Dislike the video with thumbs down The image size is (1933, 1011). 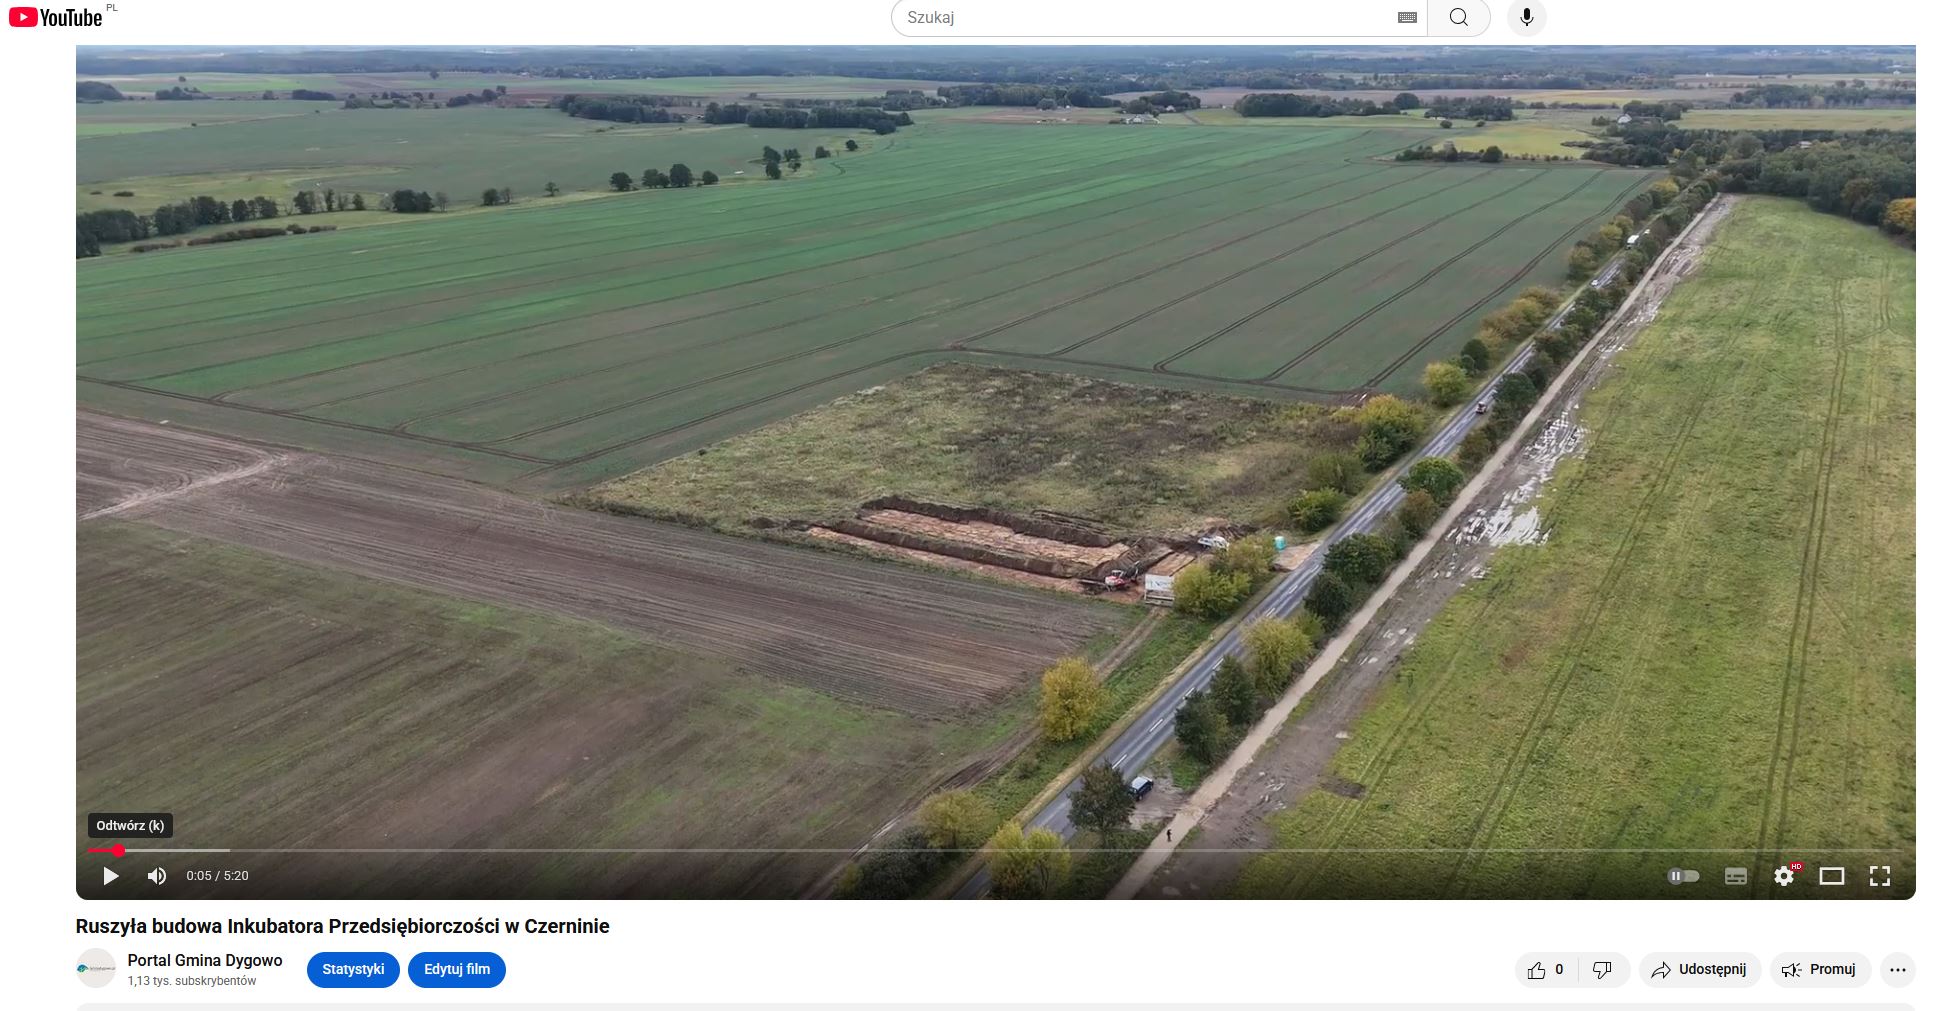coord(1602,970)
